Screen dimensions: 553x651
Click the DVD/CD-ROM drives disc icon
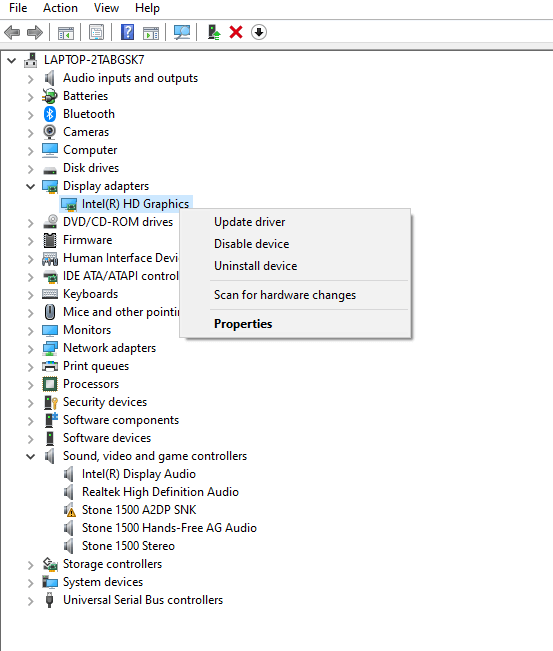tap(50, 222)
